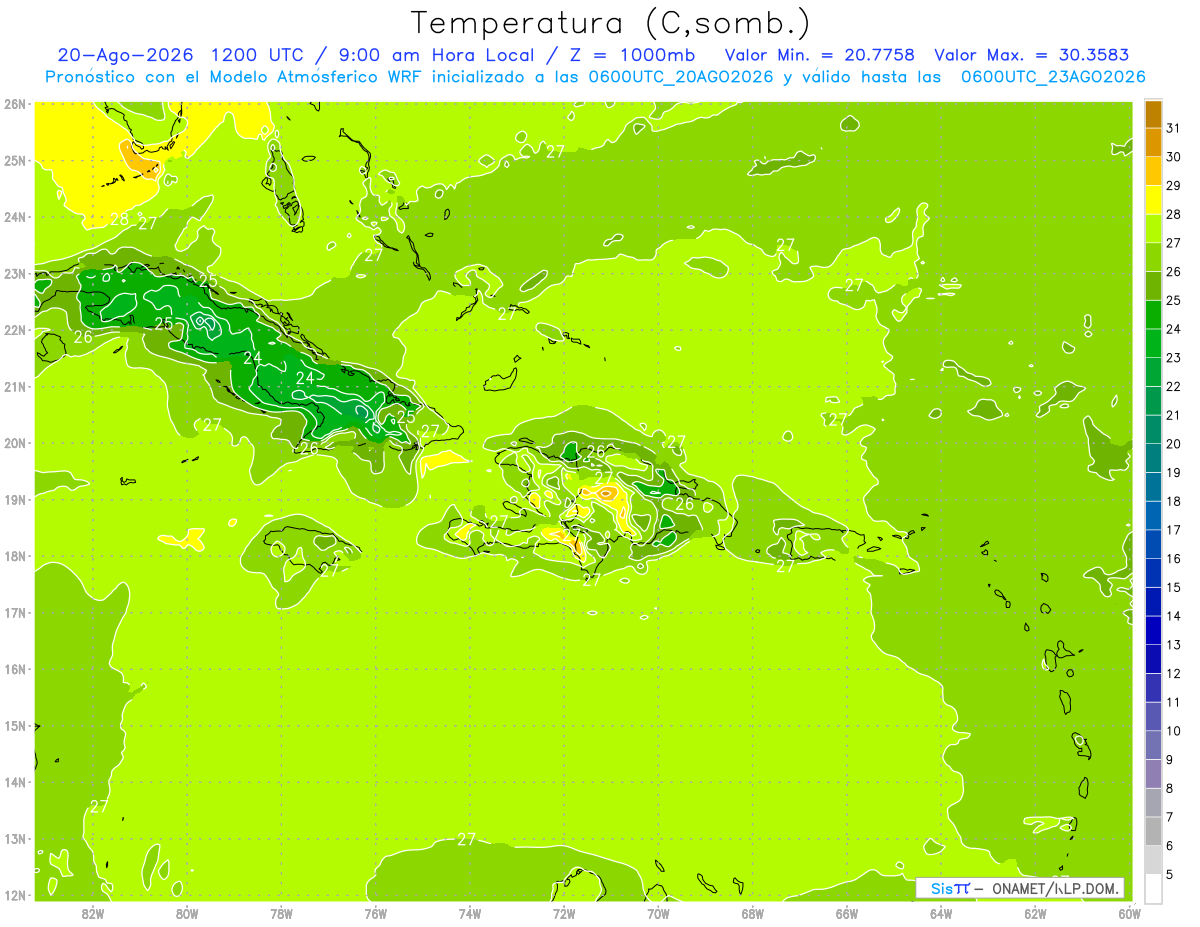Click the "Valor Max. = 30.3583" readout
Viewport: 1200px width, 927px height.
pos(1034,55)
